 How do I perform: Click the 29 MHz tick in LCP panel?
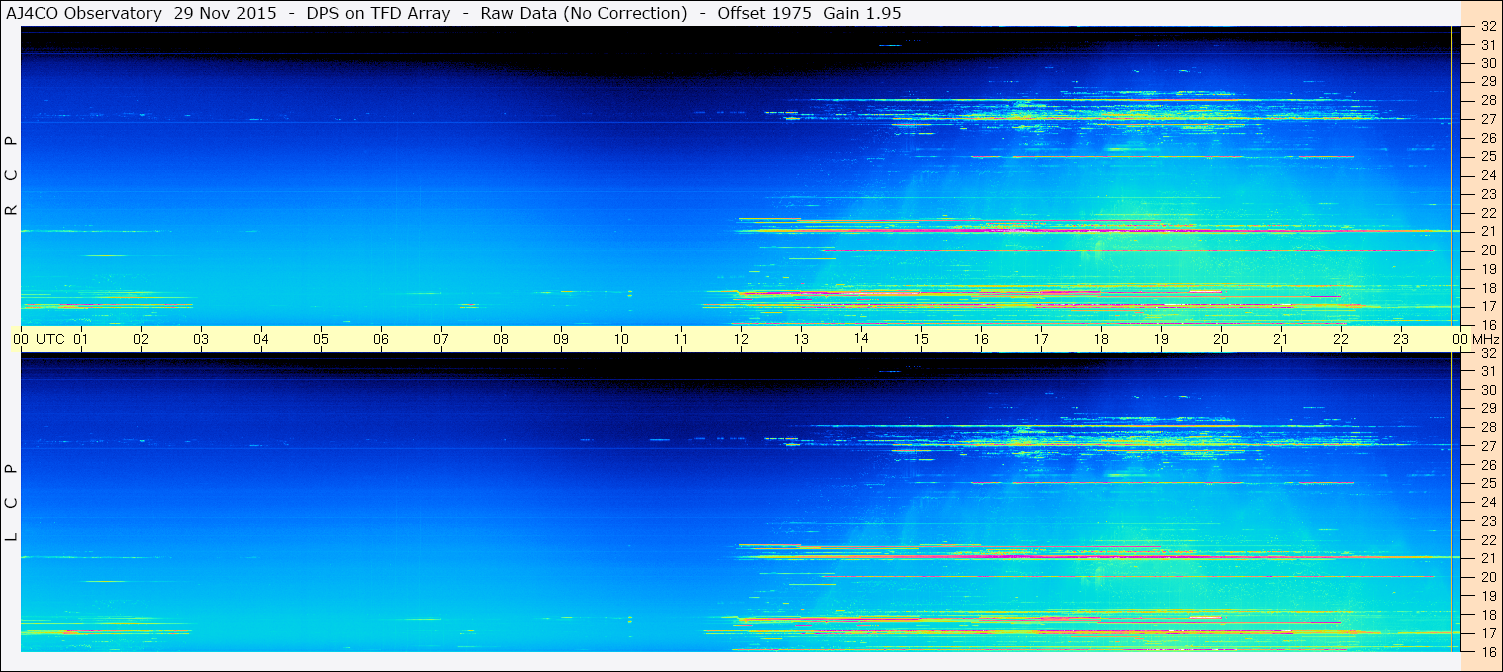(1487, 409)
